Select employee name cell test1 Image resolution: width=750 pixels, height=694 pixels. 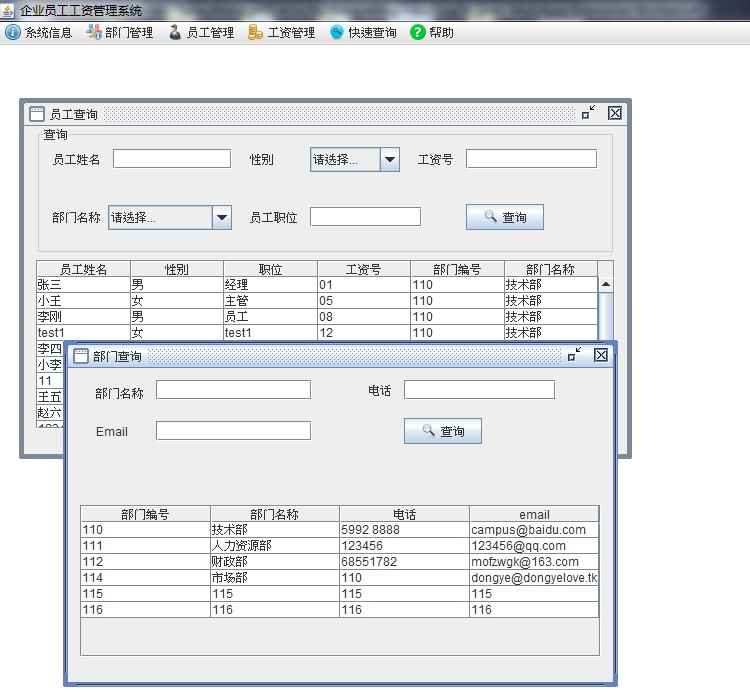coord(83,332)
